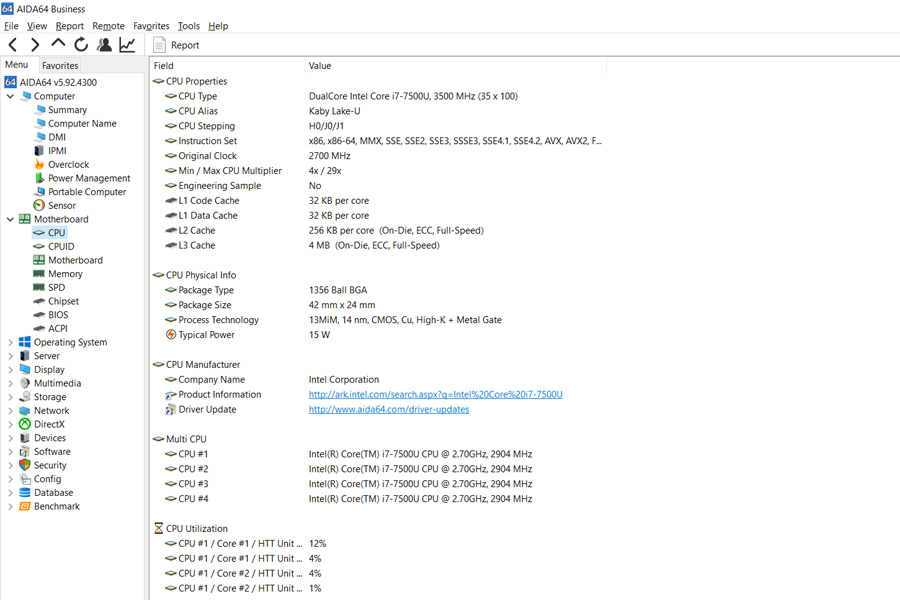900x600 pixels.
Task: Select the Software icon in tree
Action: (25, 451)
